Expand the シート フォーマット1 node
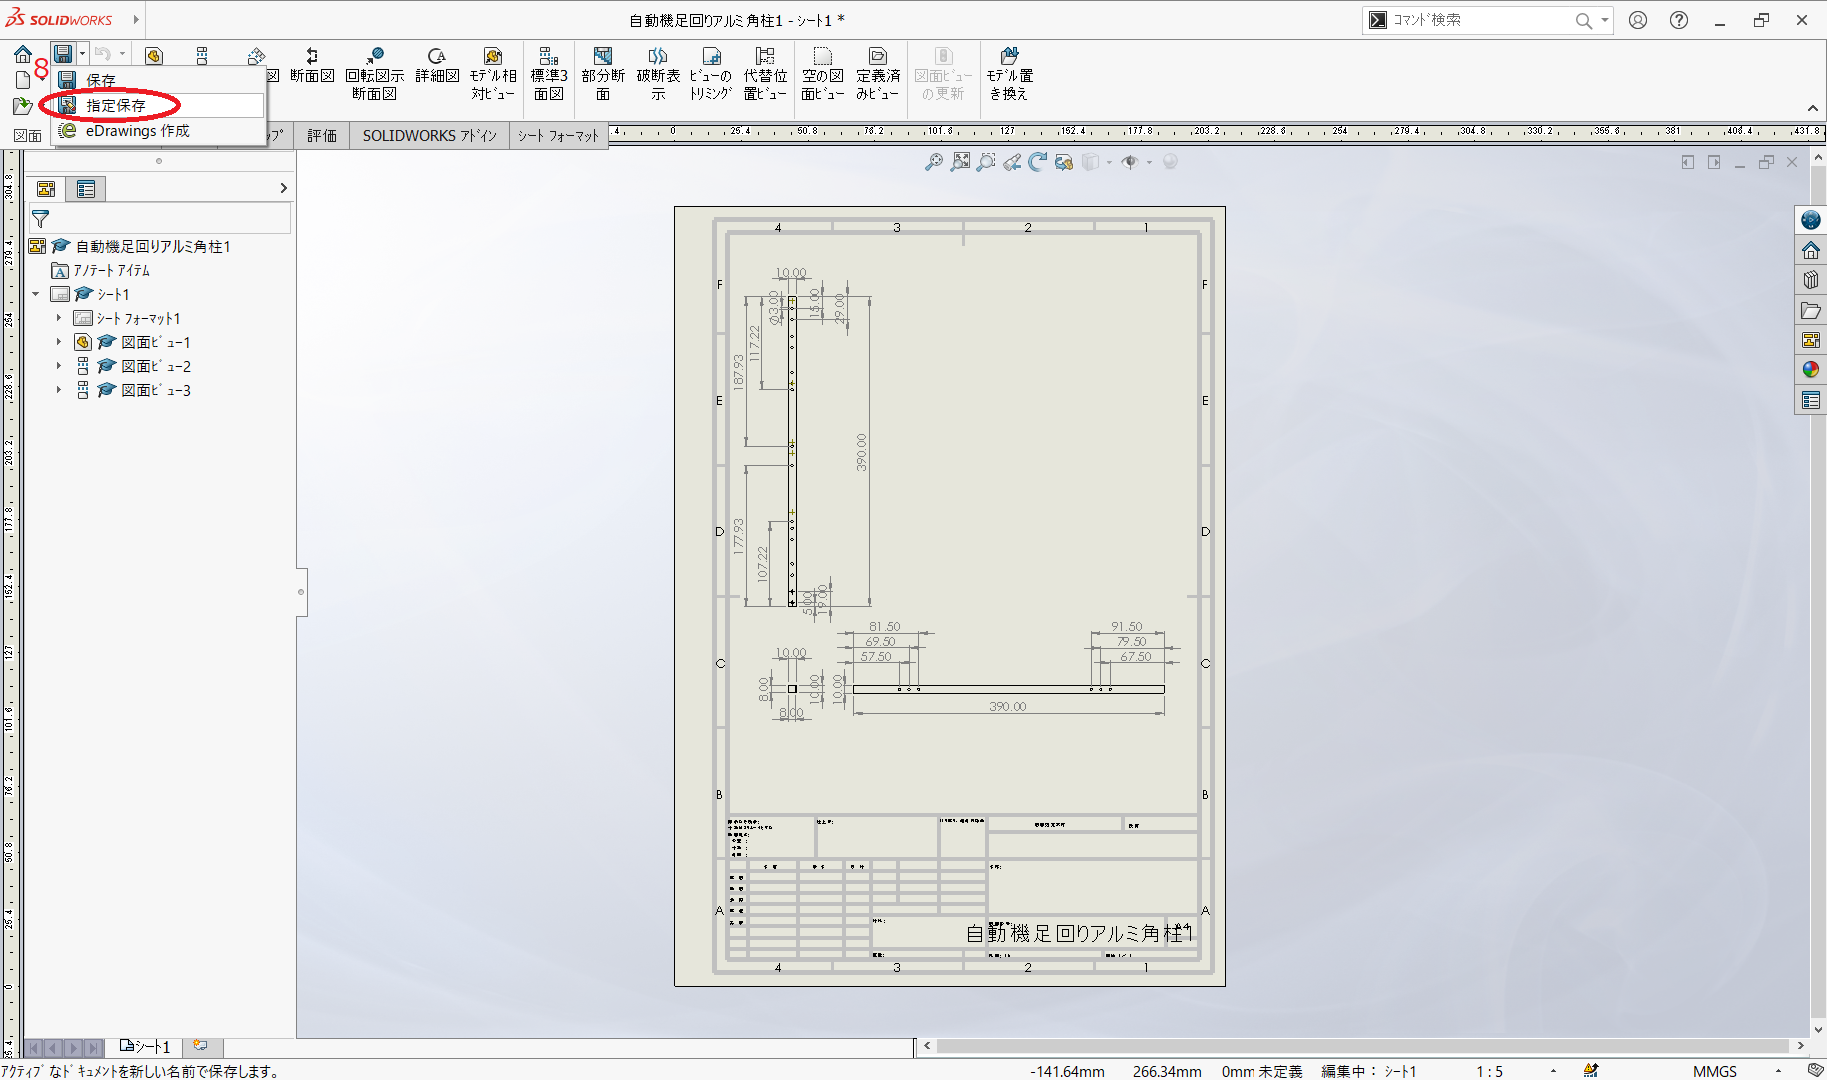Screen dimensions: 1827x1080 tap(59, 318)
